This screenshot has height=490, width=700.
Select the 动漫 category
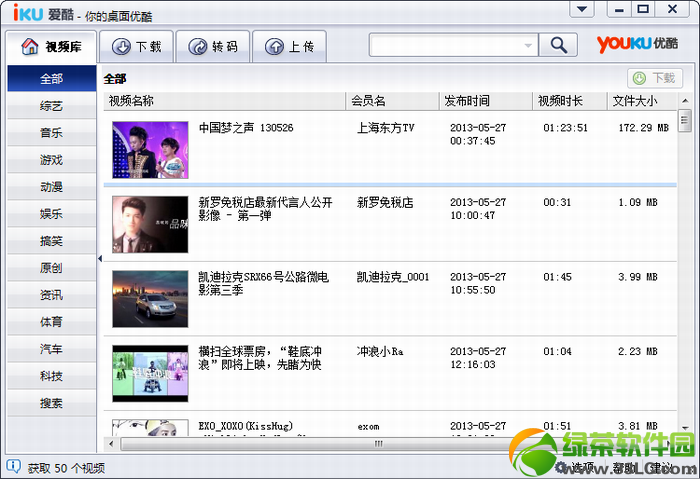51,187
